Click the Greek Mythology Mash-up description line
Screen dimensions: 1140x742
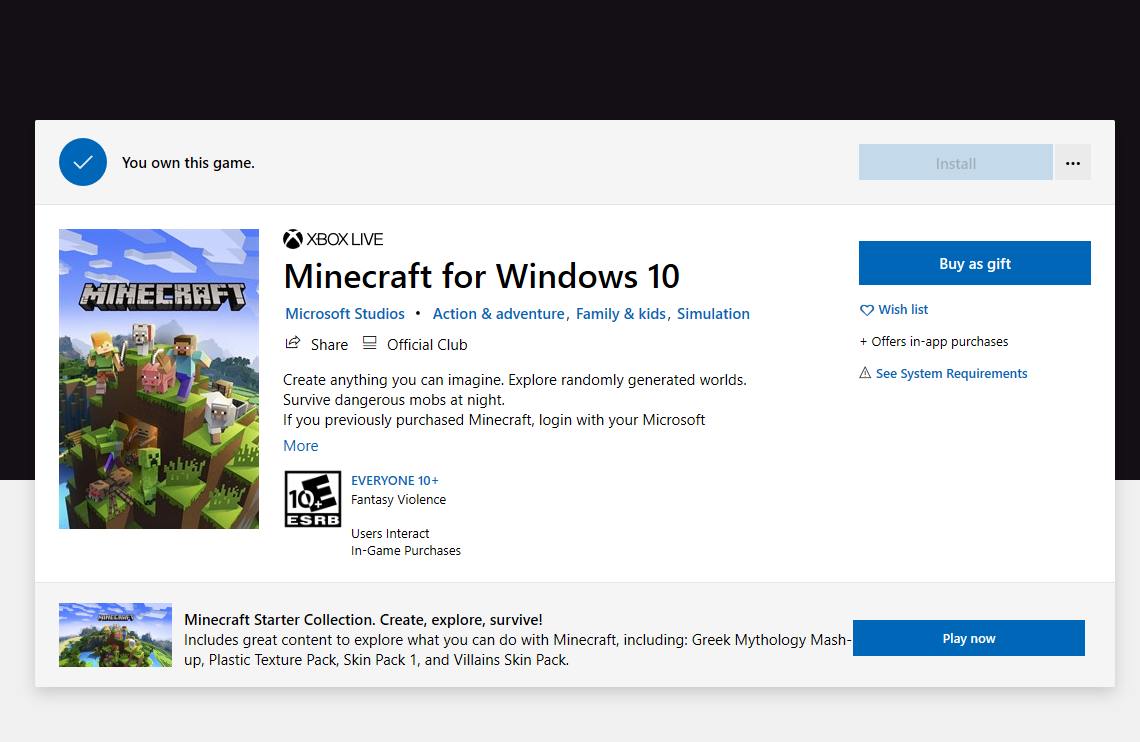517,650
